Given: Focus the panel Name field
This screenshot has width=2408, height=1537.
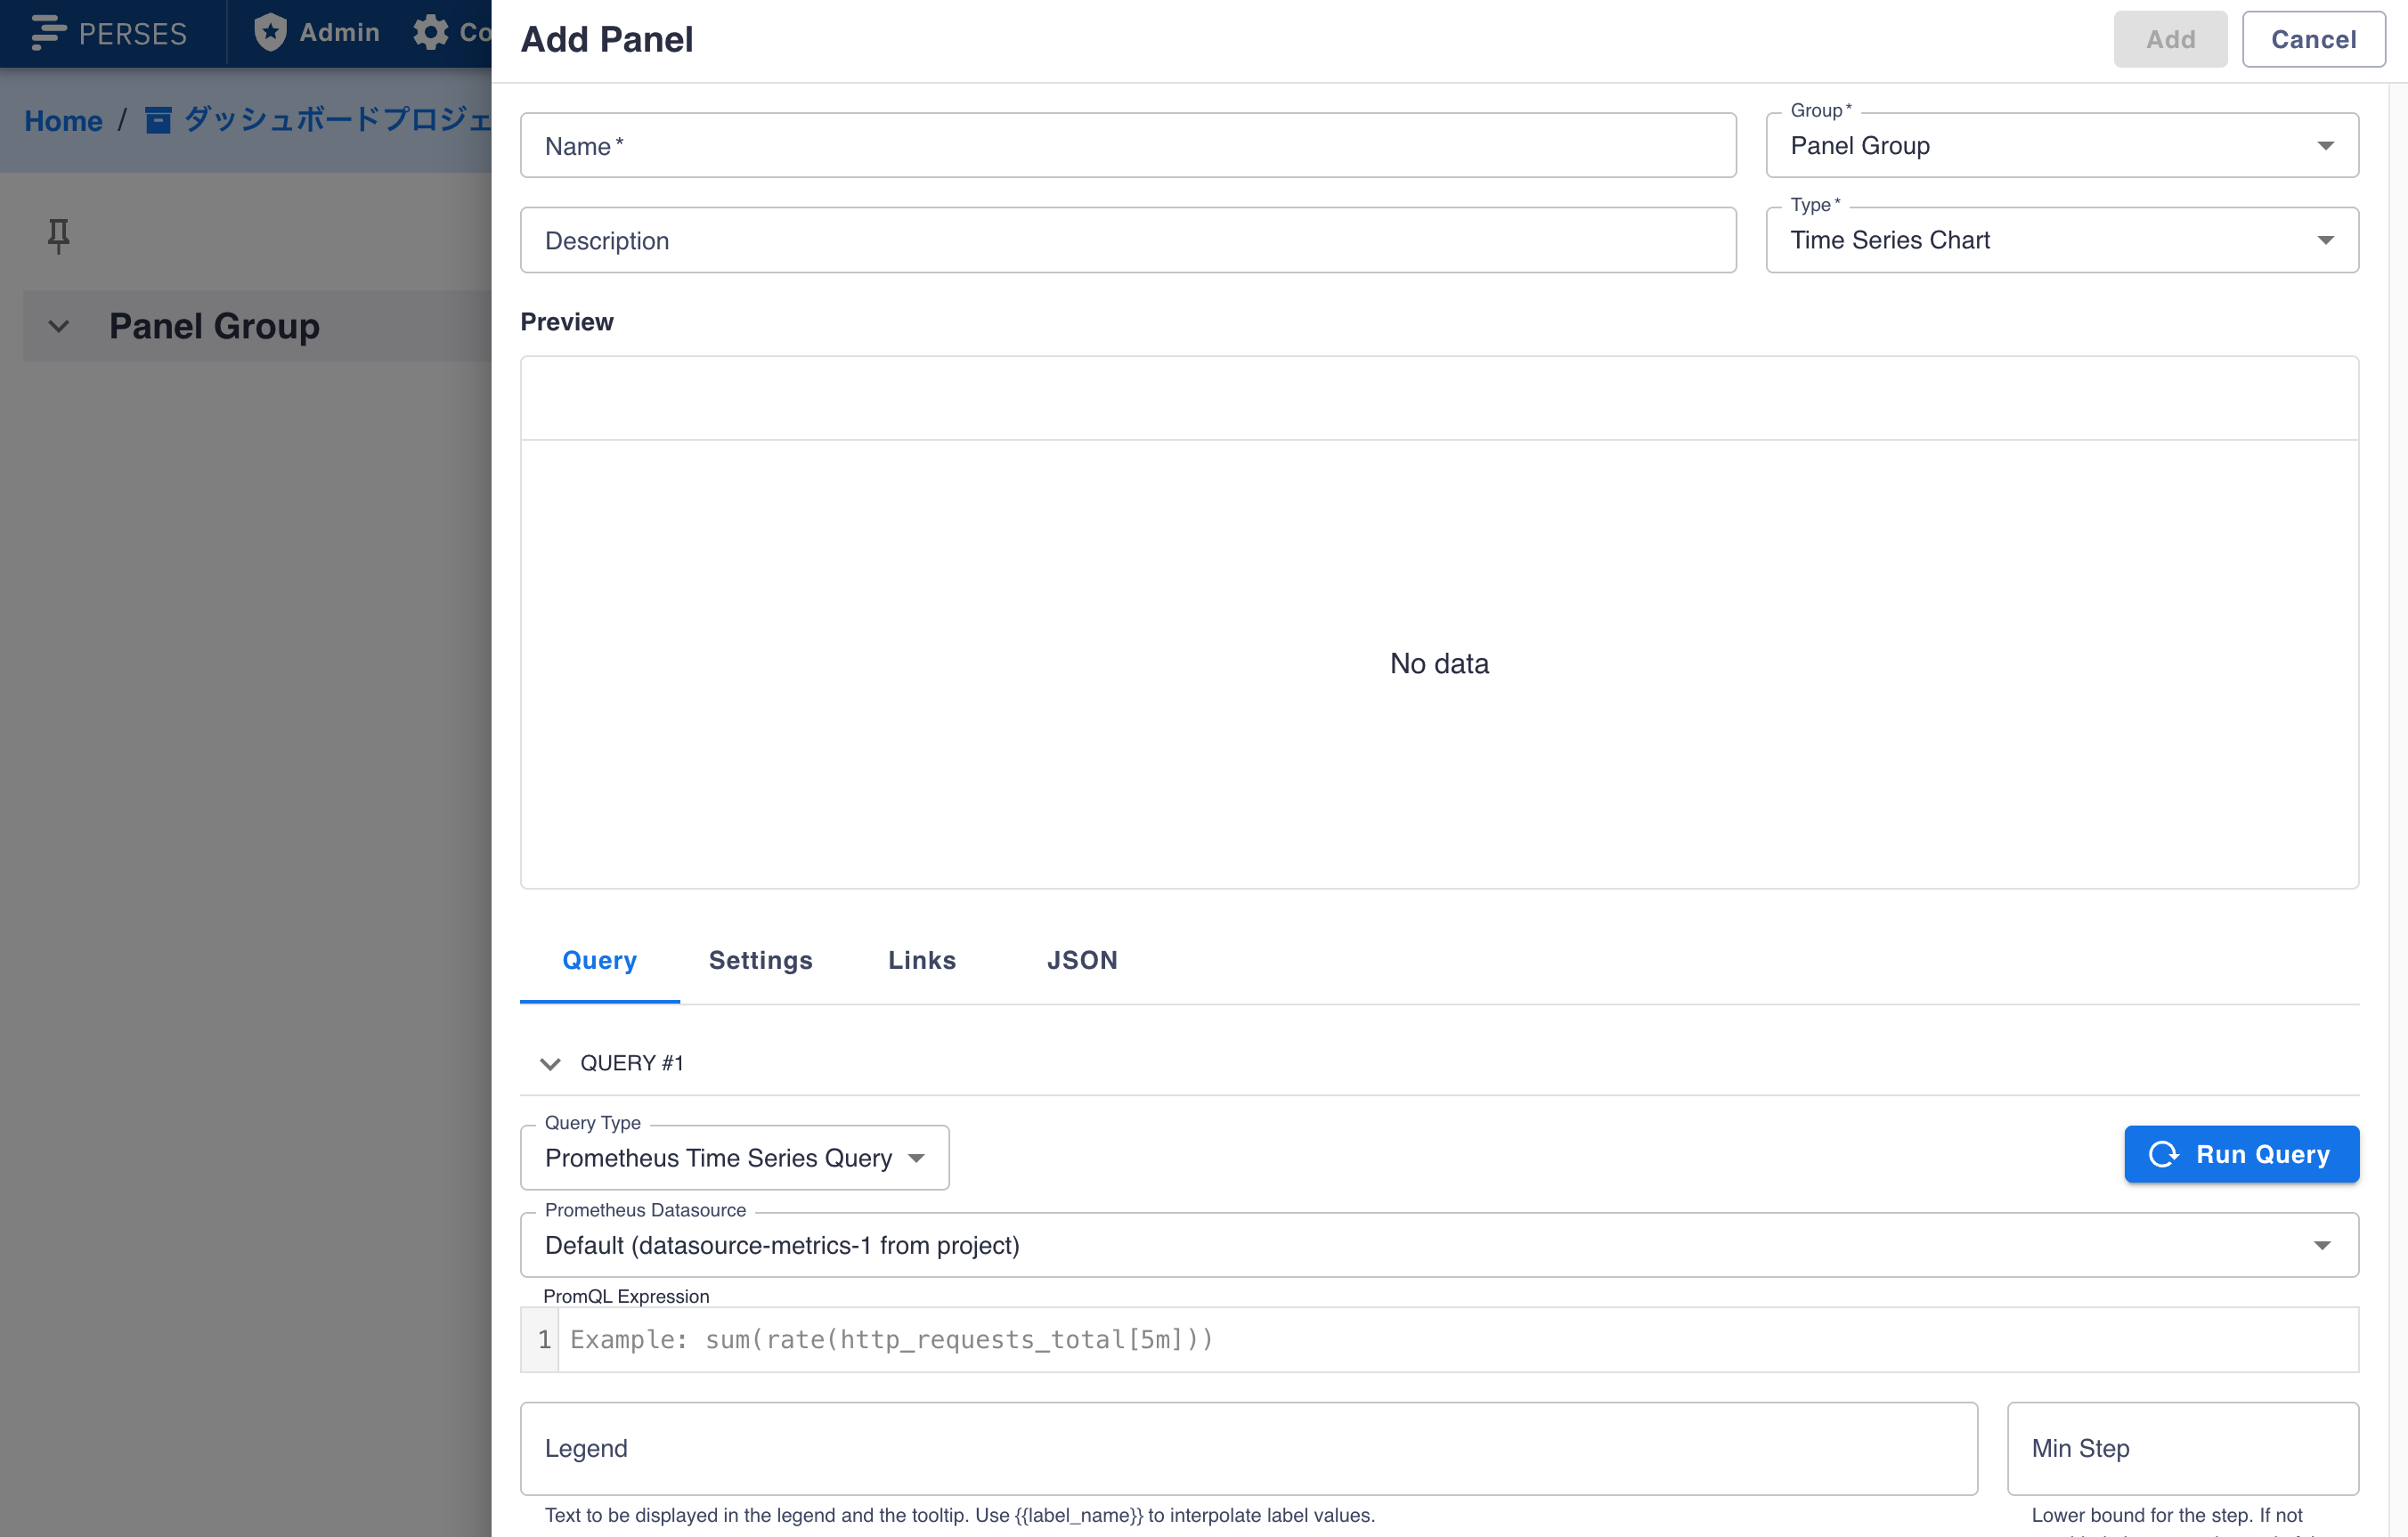Looking at the screenshot, I should [1127, 146].
